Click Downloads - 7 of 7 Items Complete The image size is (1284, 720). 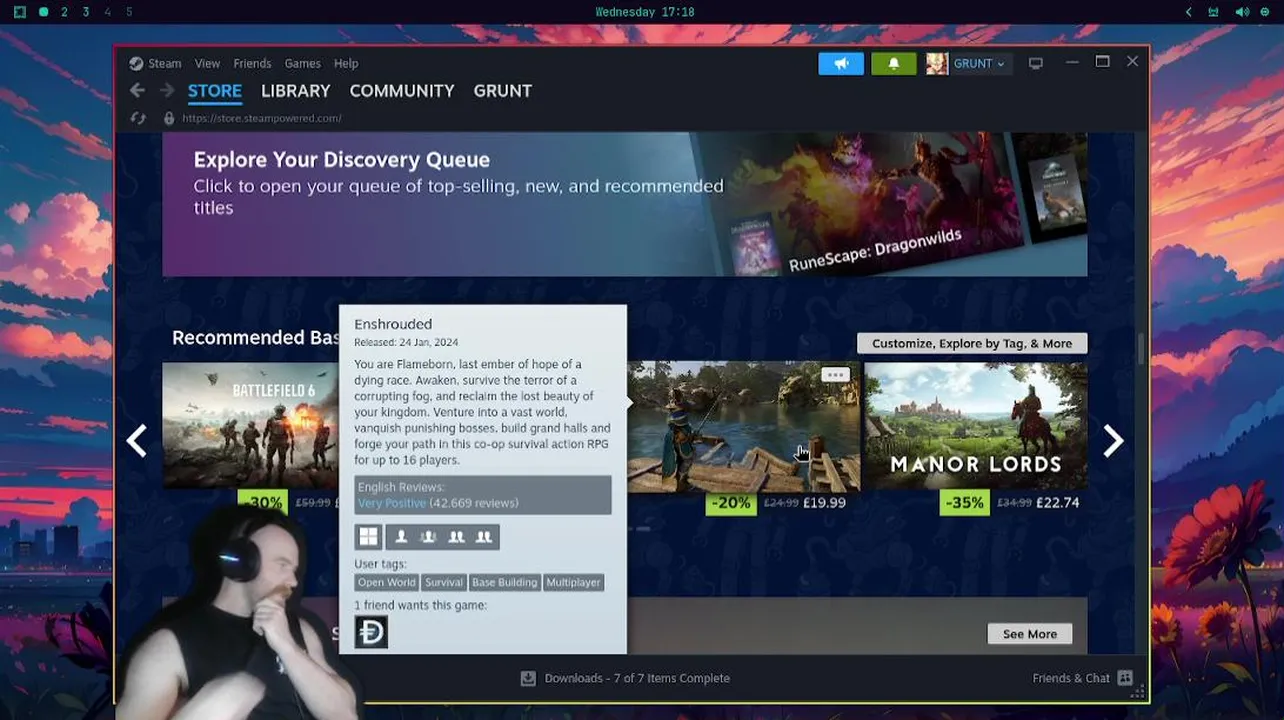[x=637, y=678]
